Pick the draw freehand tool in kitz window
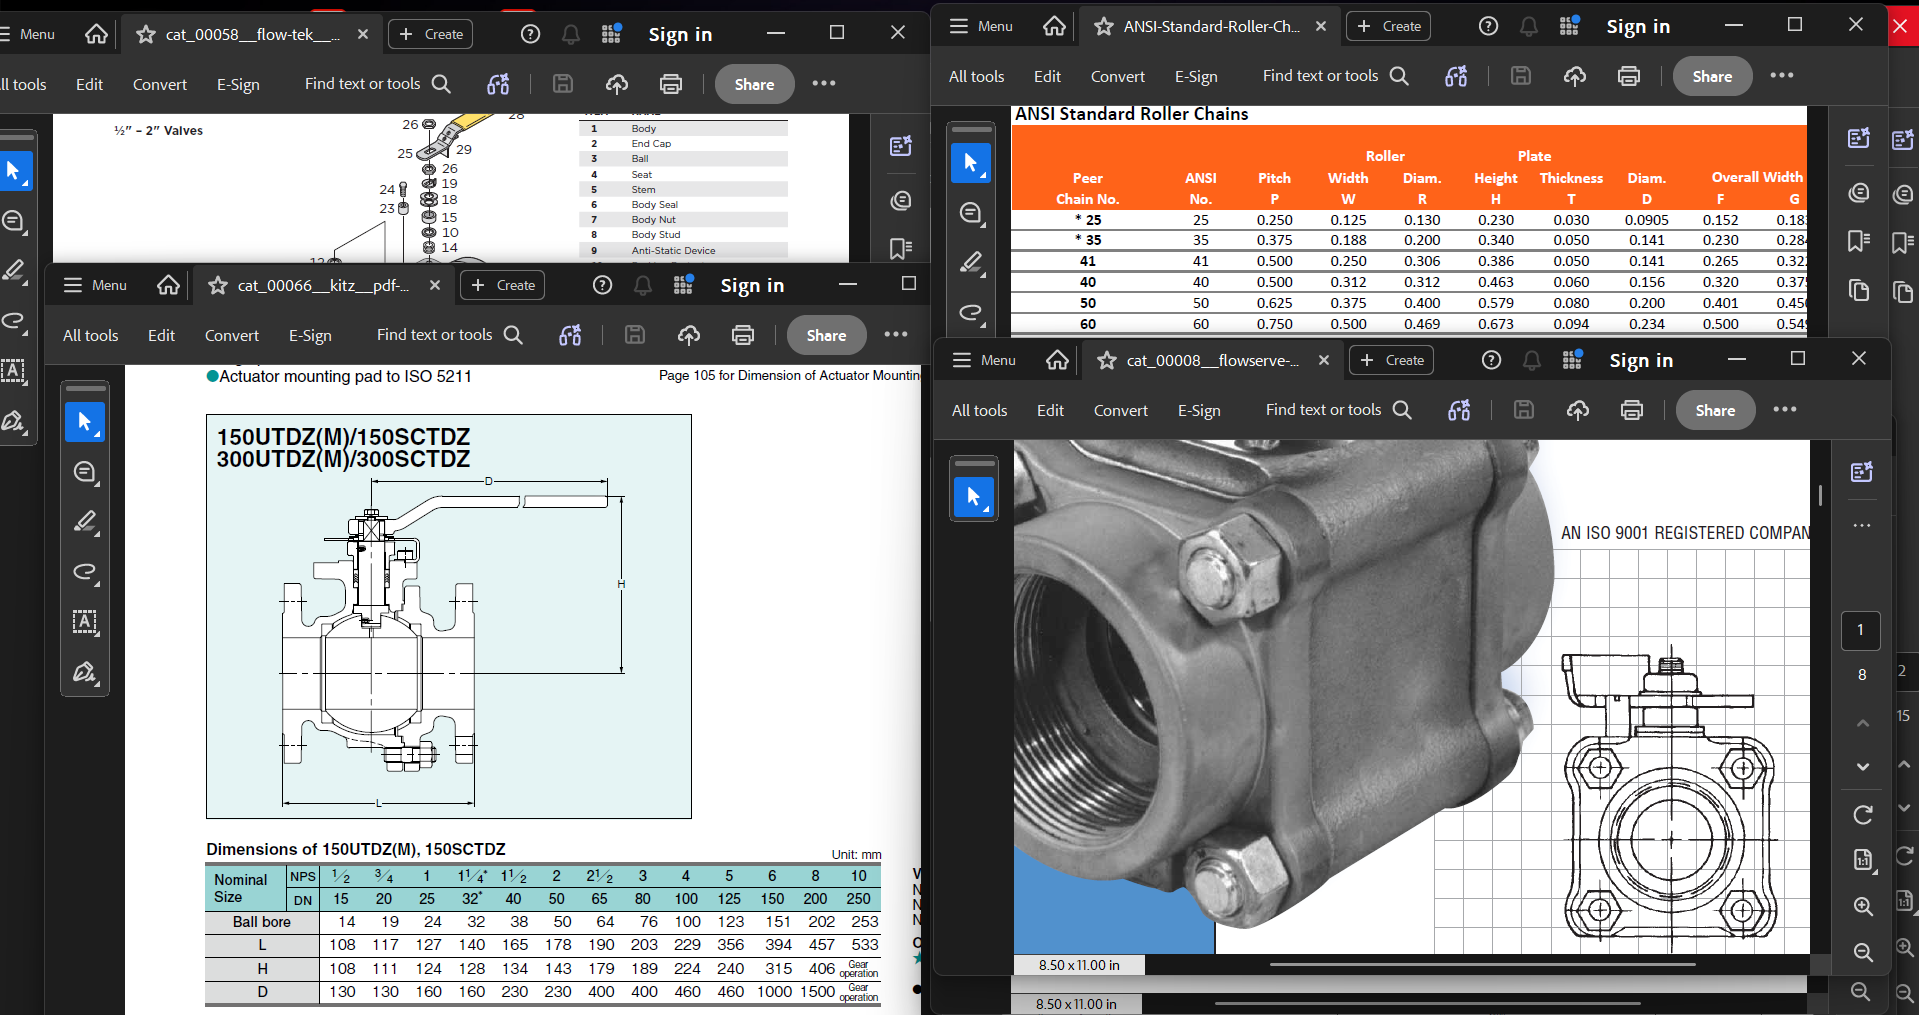1919x1015 pixels. click(x=85, y=572)
